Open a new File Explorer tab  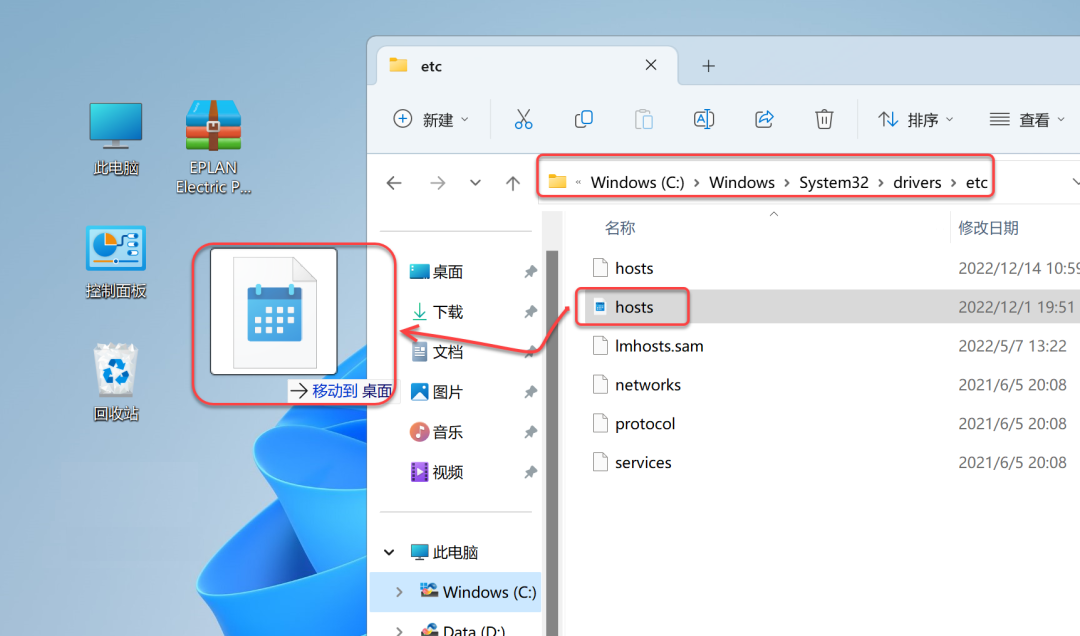tap(708, 65)
